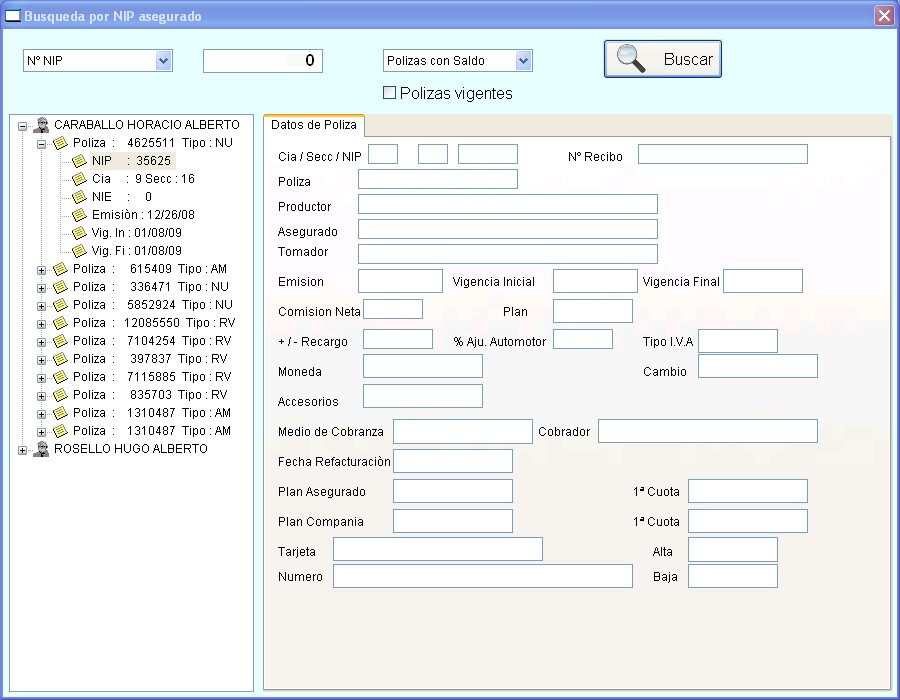Image resolution: width=900 pixels, height=700 pixels.
Task: Expand the Poliza 336471 node
Action: point(41,288)
